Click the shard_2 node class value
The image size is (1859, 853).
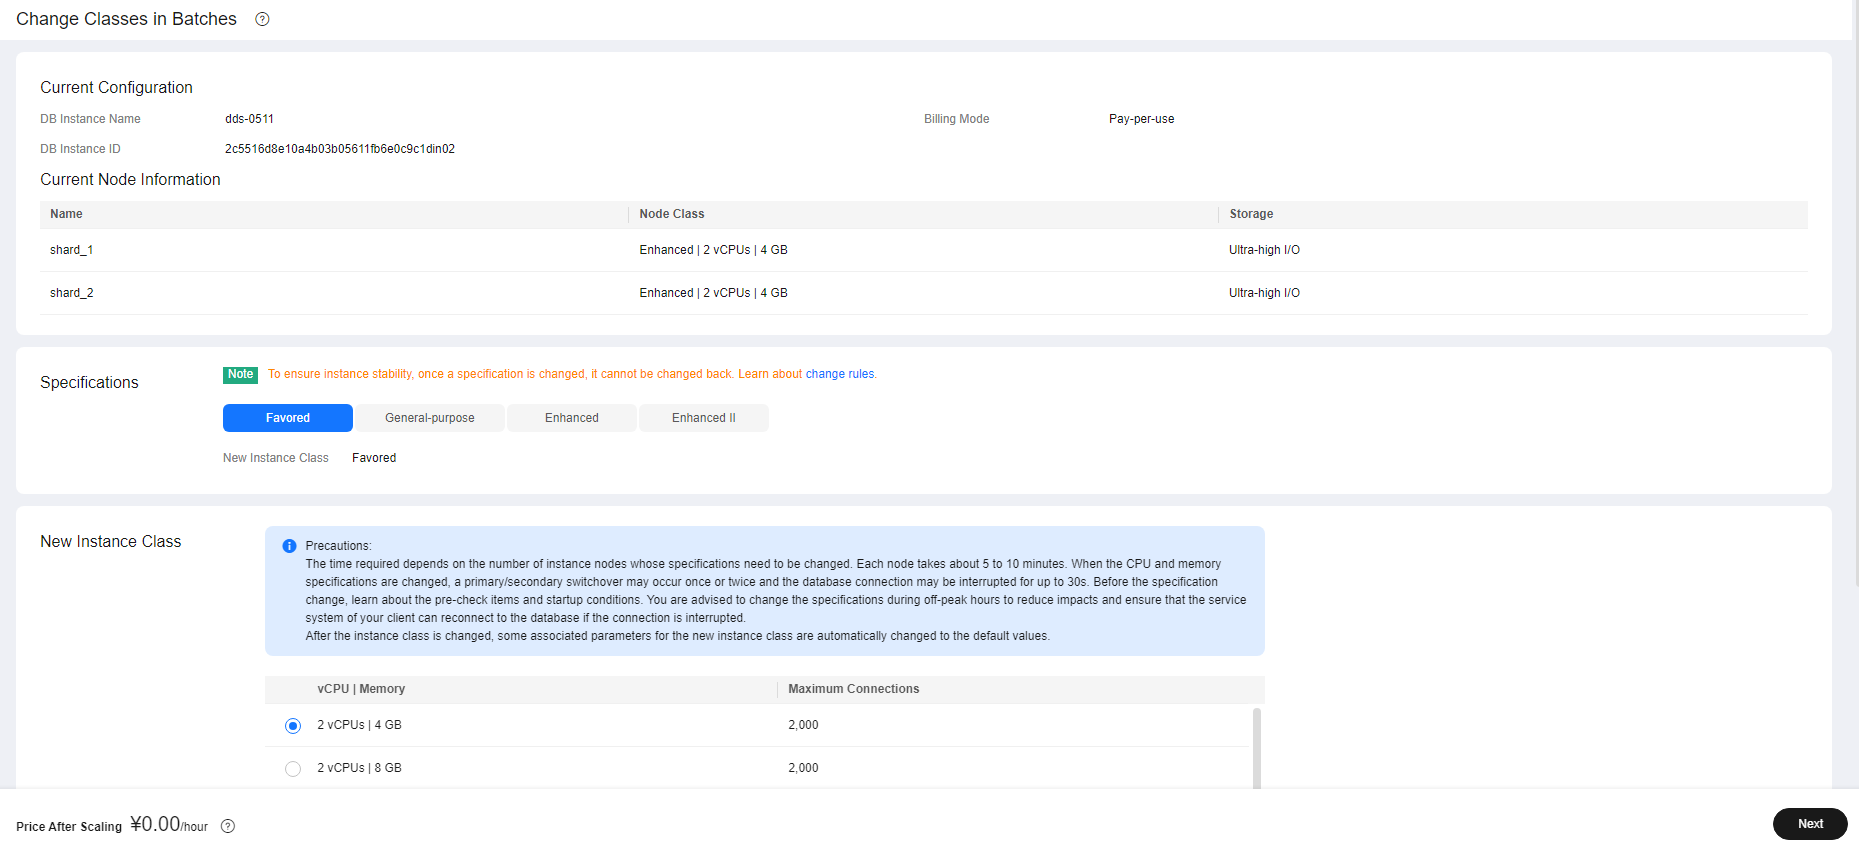tap(714, 293)
